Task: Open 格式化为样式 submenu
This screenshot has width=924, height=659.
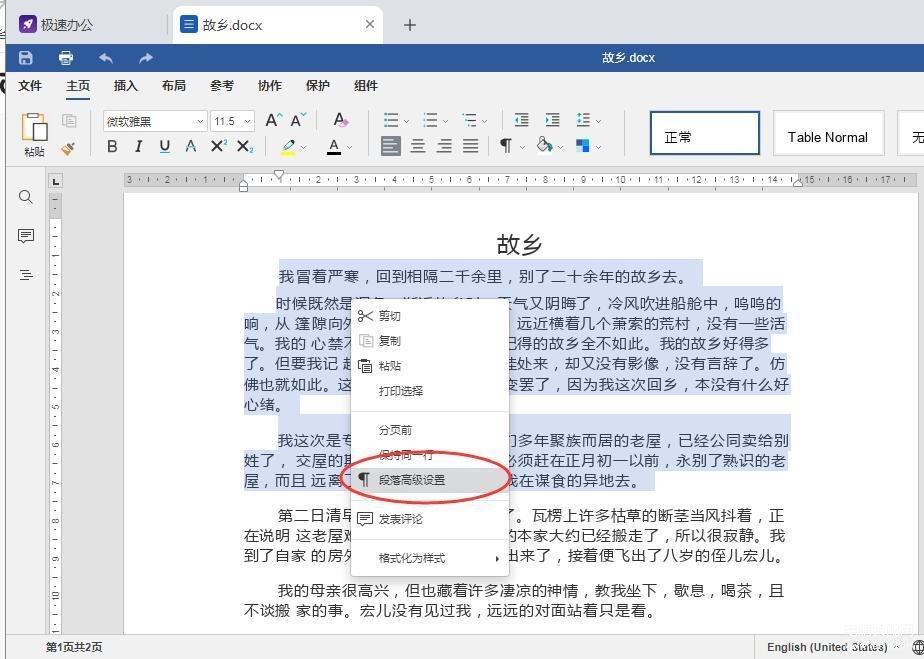Action: (x=430, y=558)
